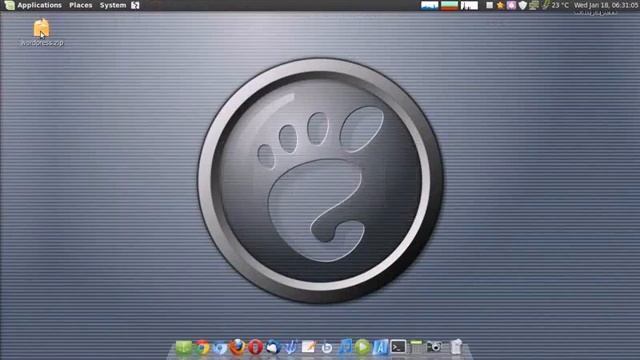Open the calculator icon in the dock
640x360 pixels.
click(416, 347)
